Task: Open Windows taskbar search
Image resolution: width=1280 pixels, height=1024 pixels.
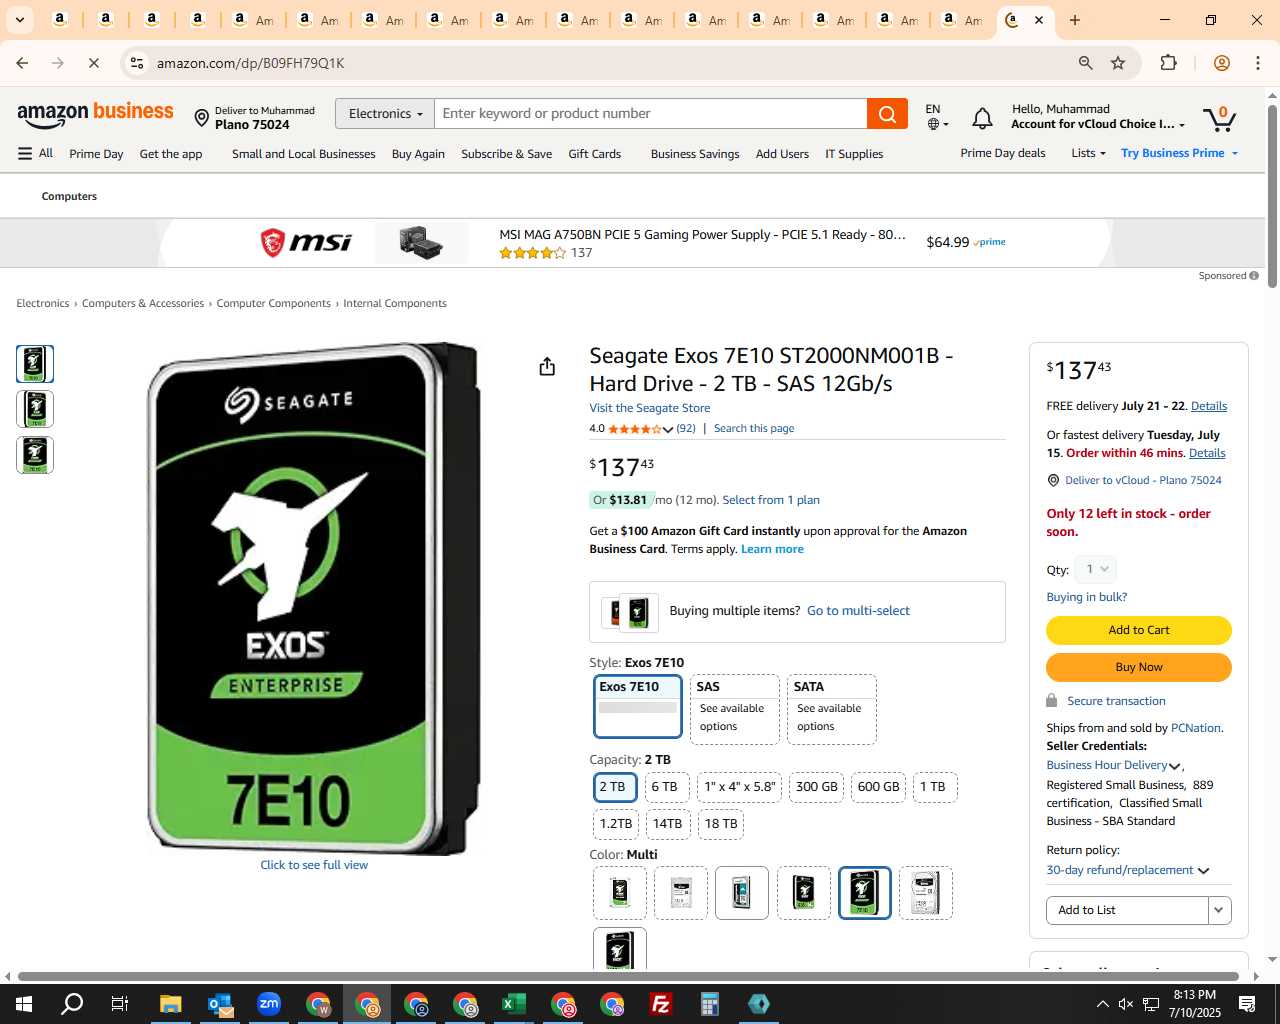Action: click(72, 1004)
